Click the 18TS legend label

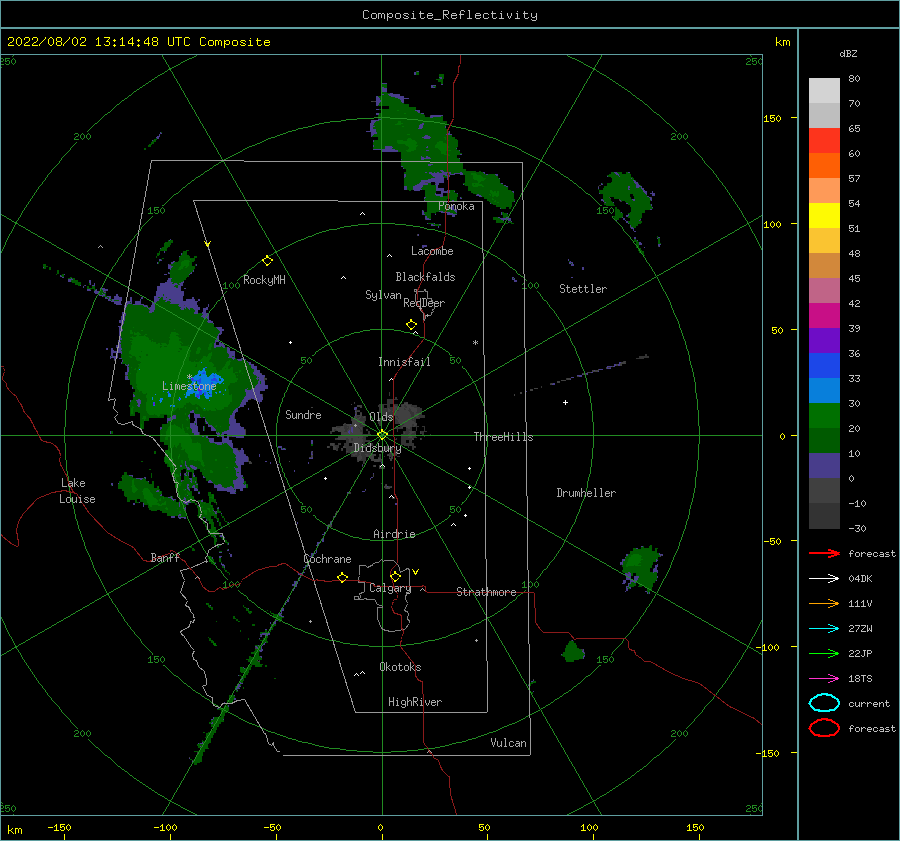(x=860, y=679)
